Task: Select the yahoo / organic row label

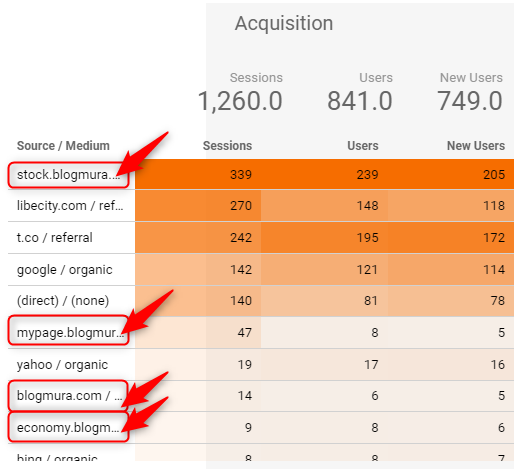Action: (x=62, y=365)
